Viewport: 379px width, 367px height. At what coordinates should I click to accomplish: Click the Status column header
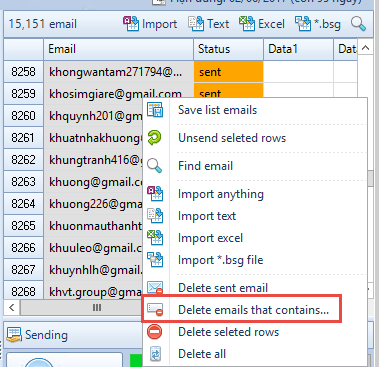click(x=228, y=49)
